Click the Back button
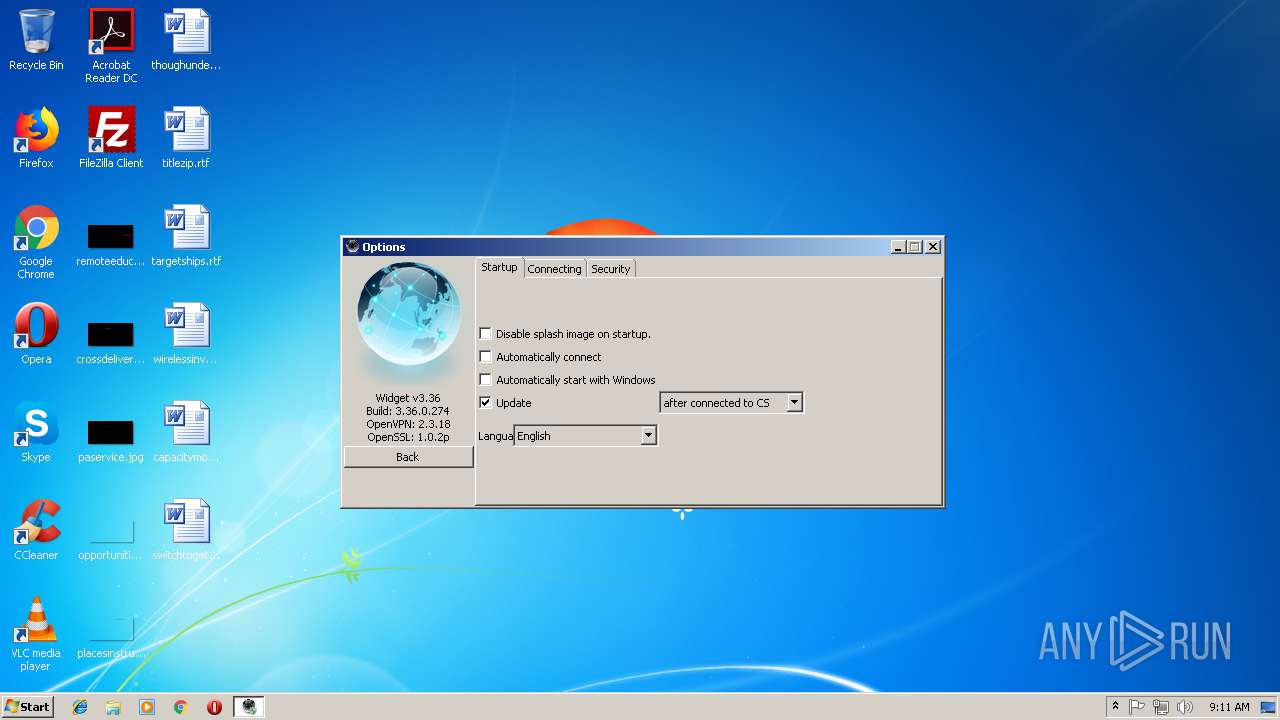Image resolution: width=1280 pixels, height=720 pixels. tap(408, 457)
